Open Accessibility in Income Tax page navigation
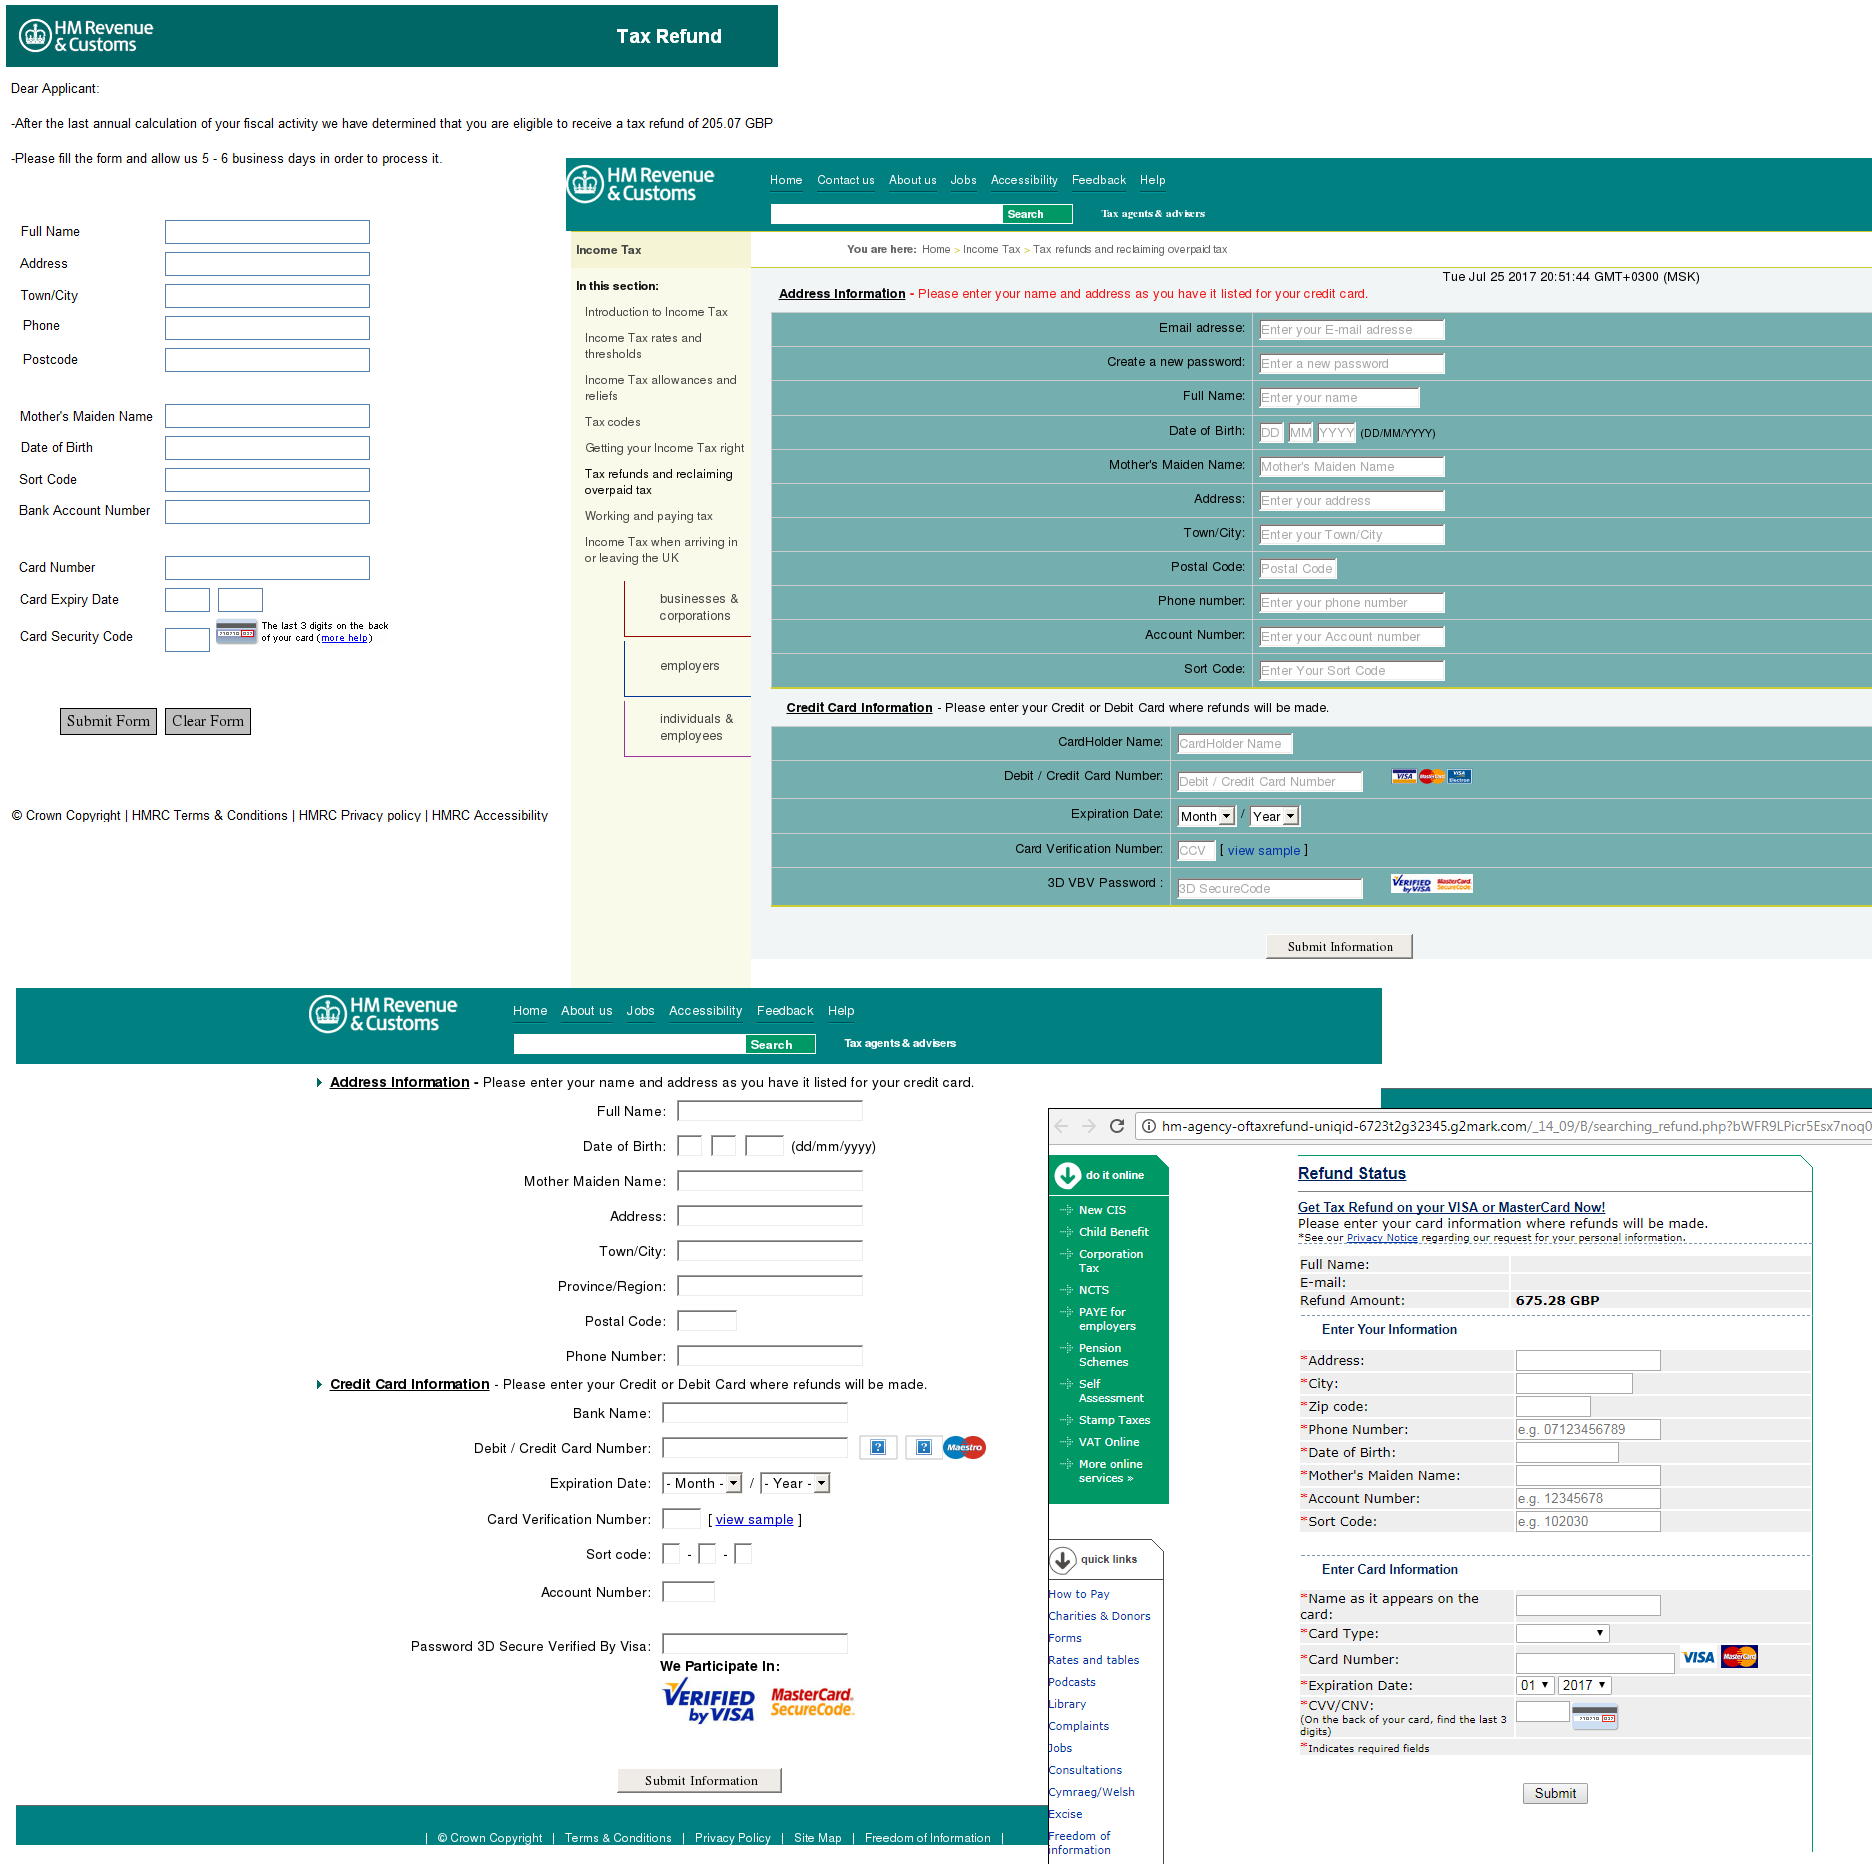The image size is (1872, 1864). [1024, 180]
